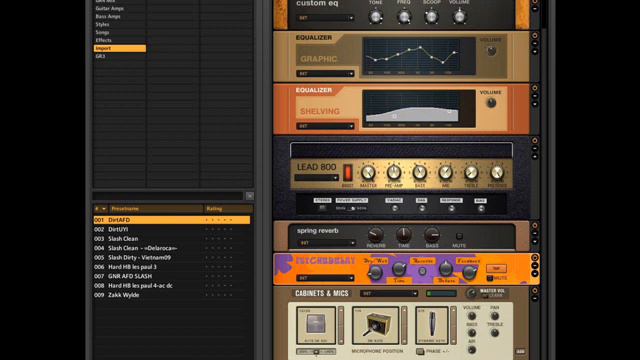Click the preset search input field
This screenshot has height=360, width=640.
tap(168, 196)
